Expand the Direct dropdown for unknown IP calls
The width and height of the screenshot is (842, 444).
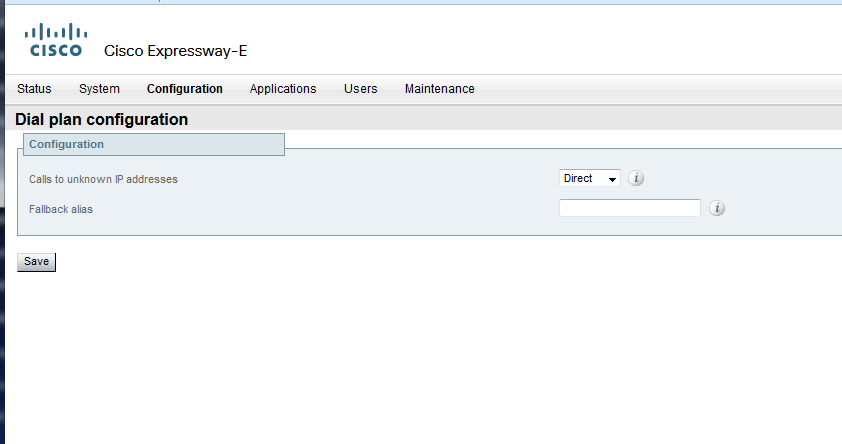coord(590,178)
